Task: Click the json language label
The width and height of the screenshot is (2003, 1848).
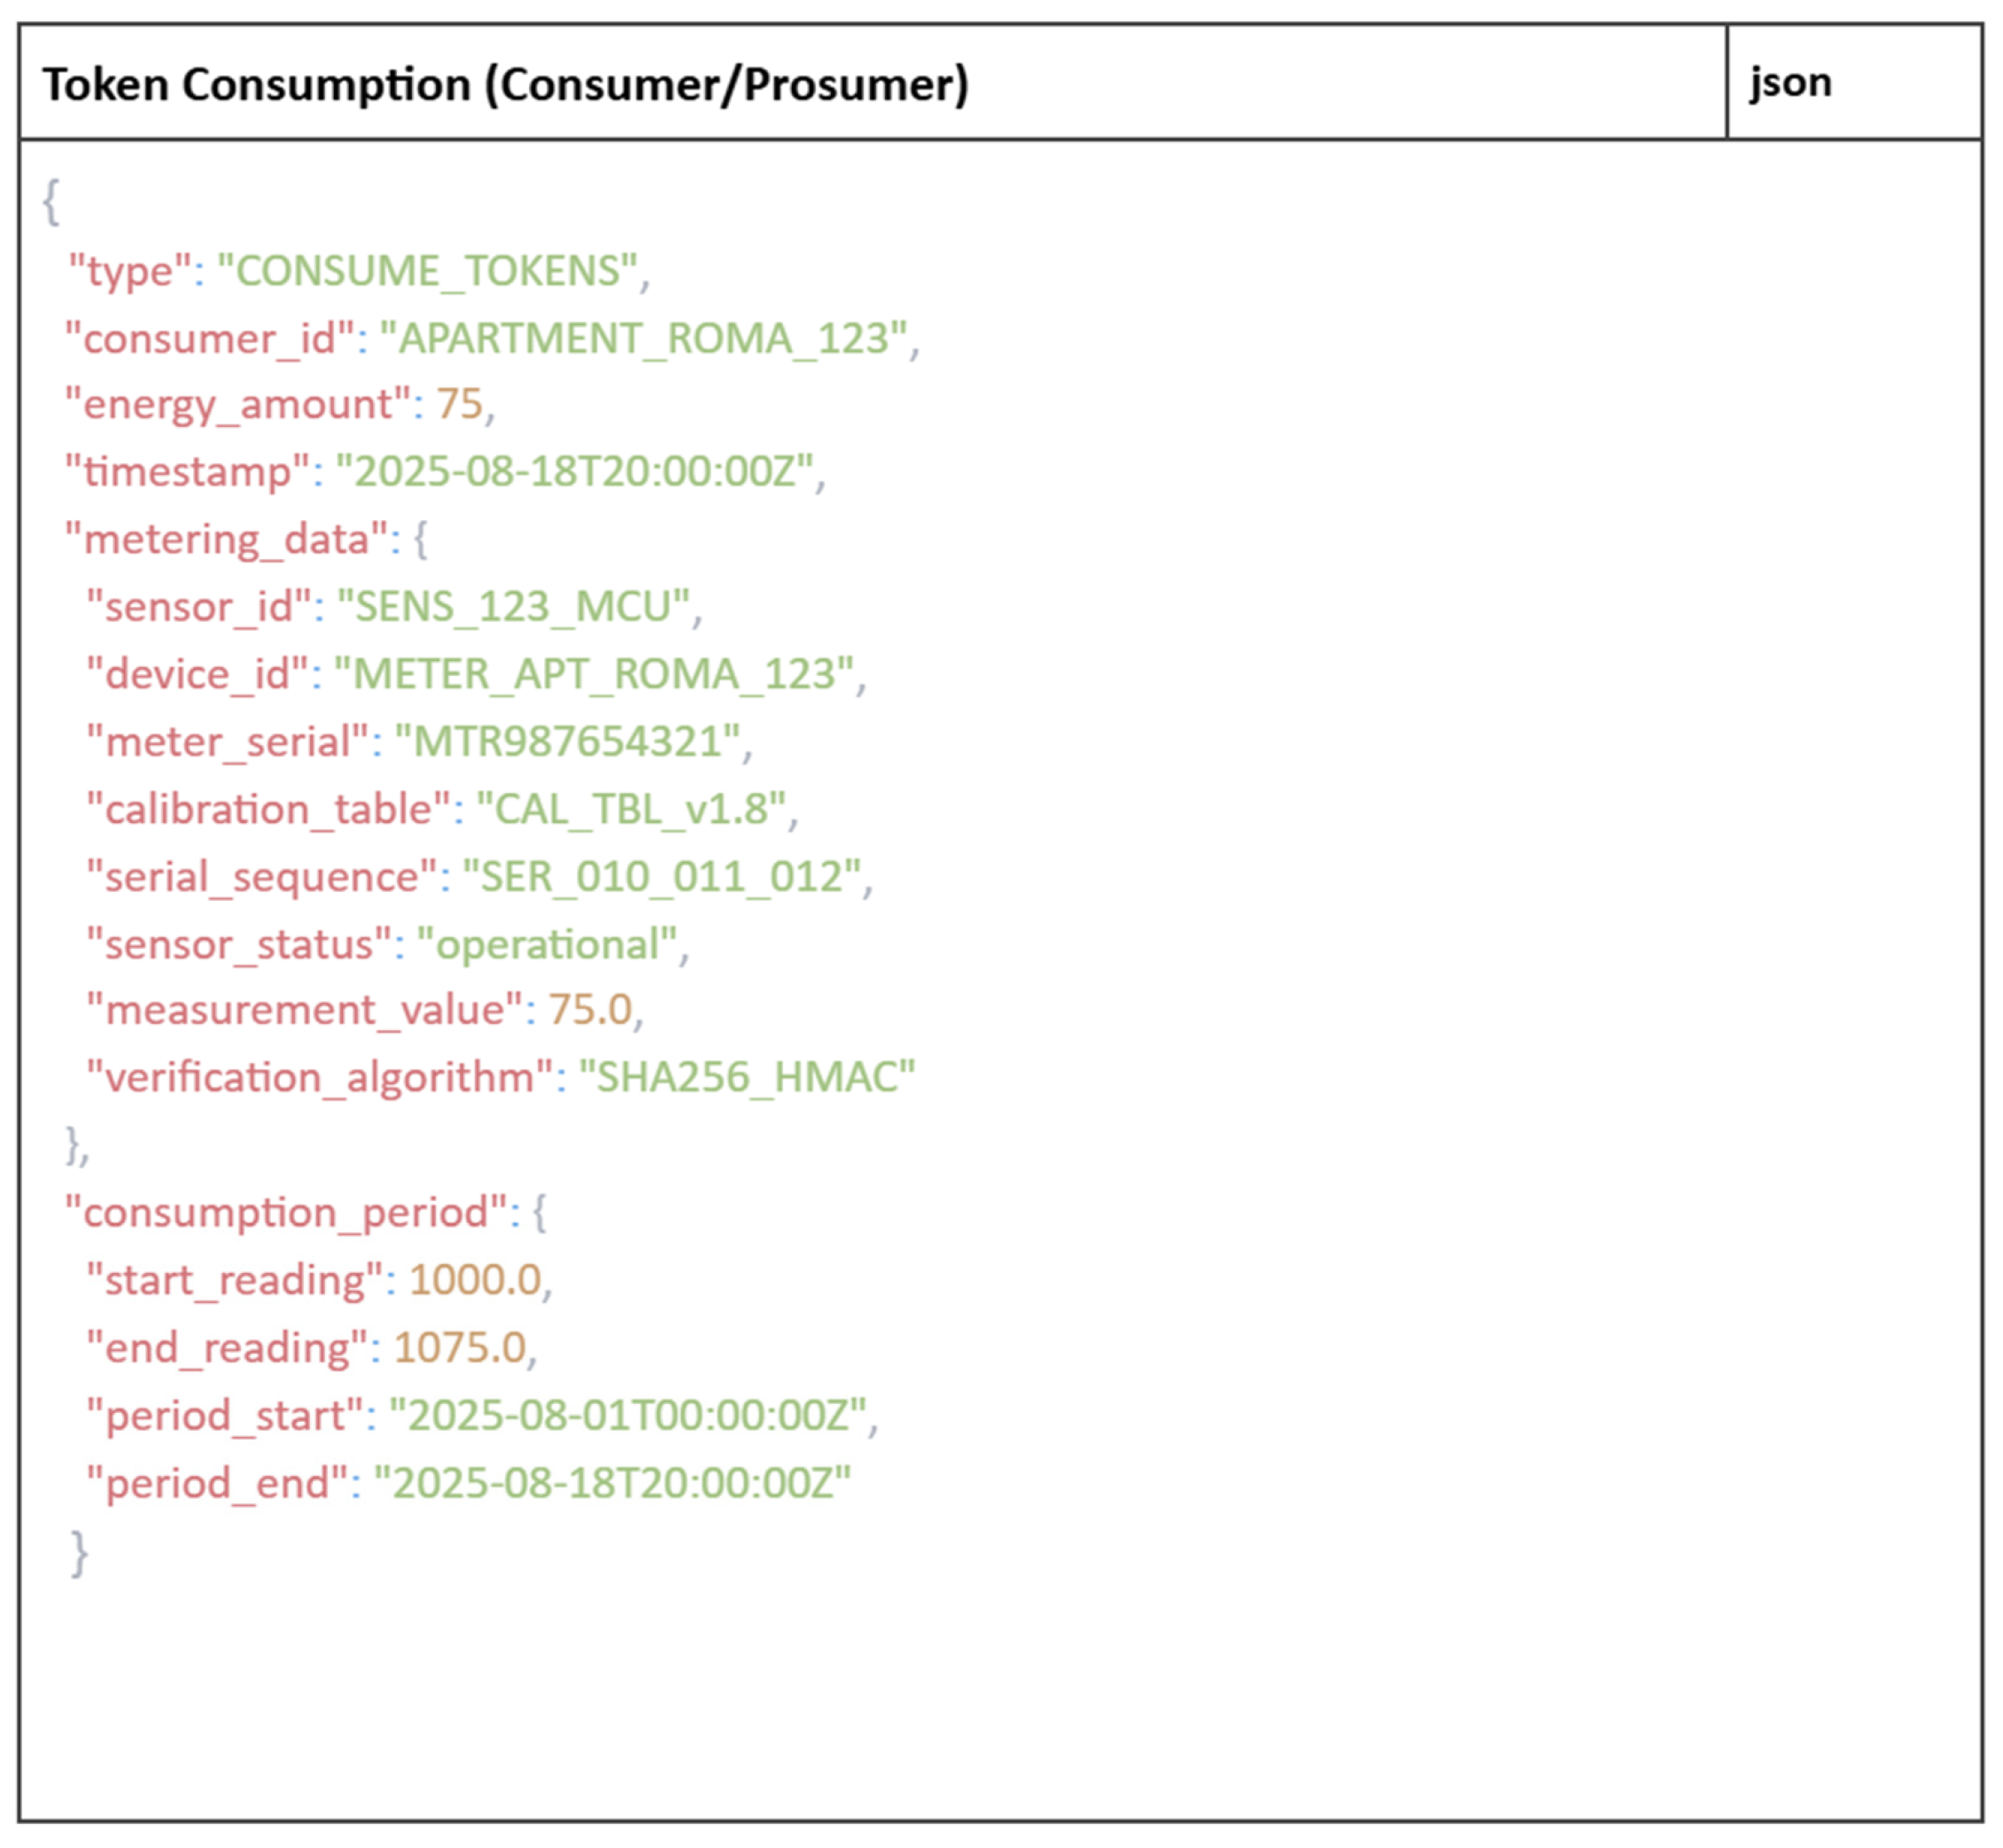Action: coord(1790,82)
